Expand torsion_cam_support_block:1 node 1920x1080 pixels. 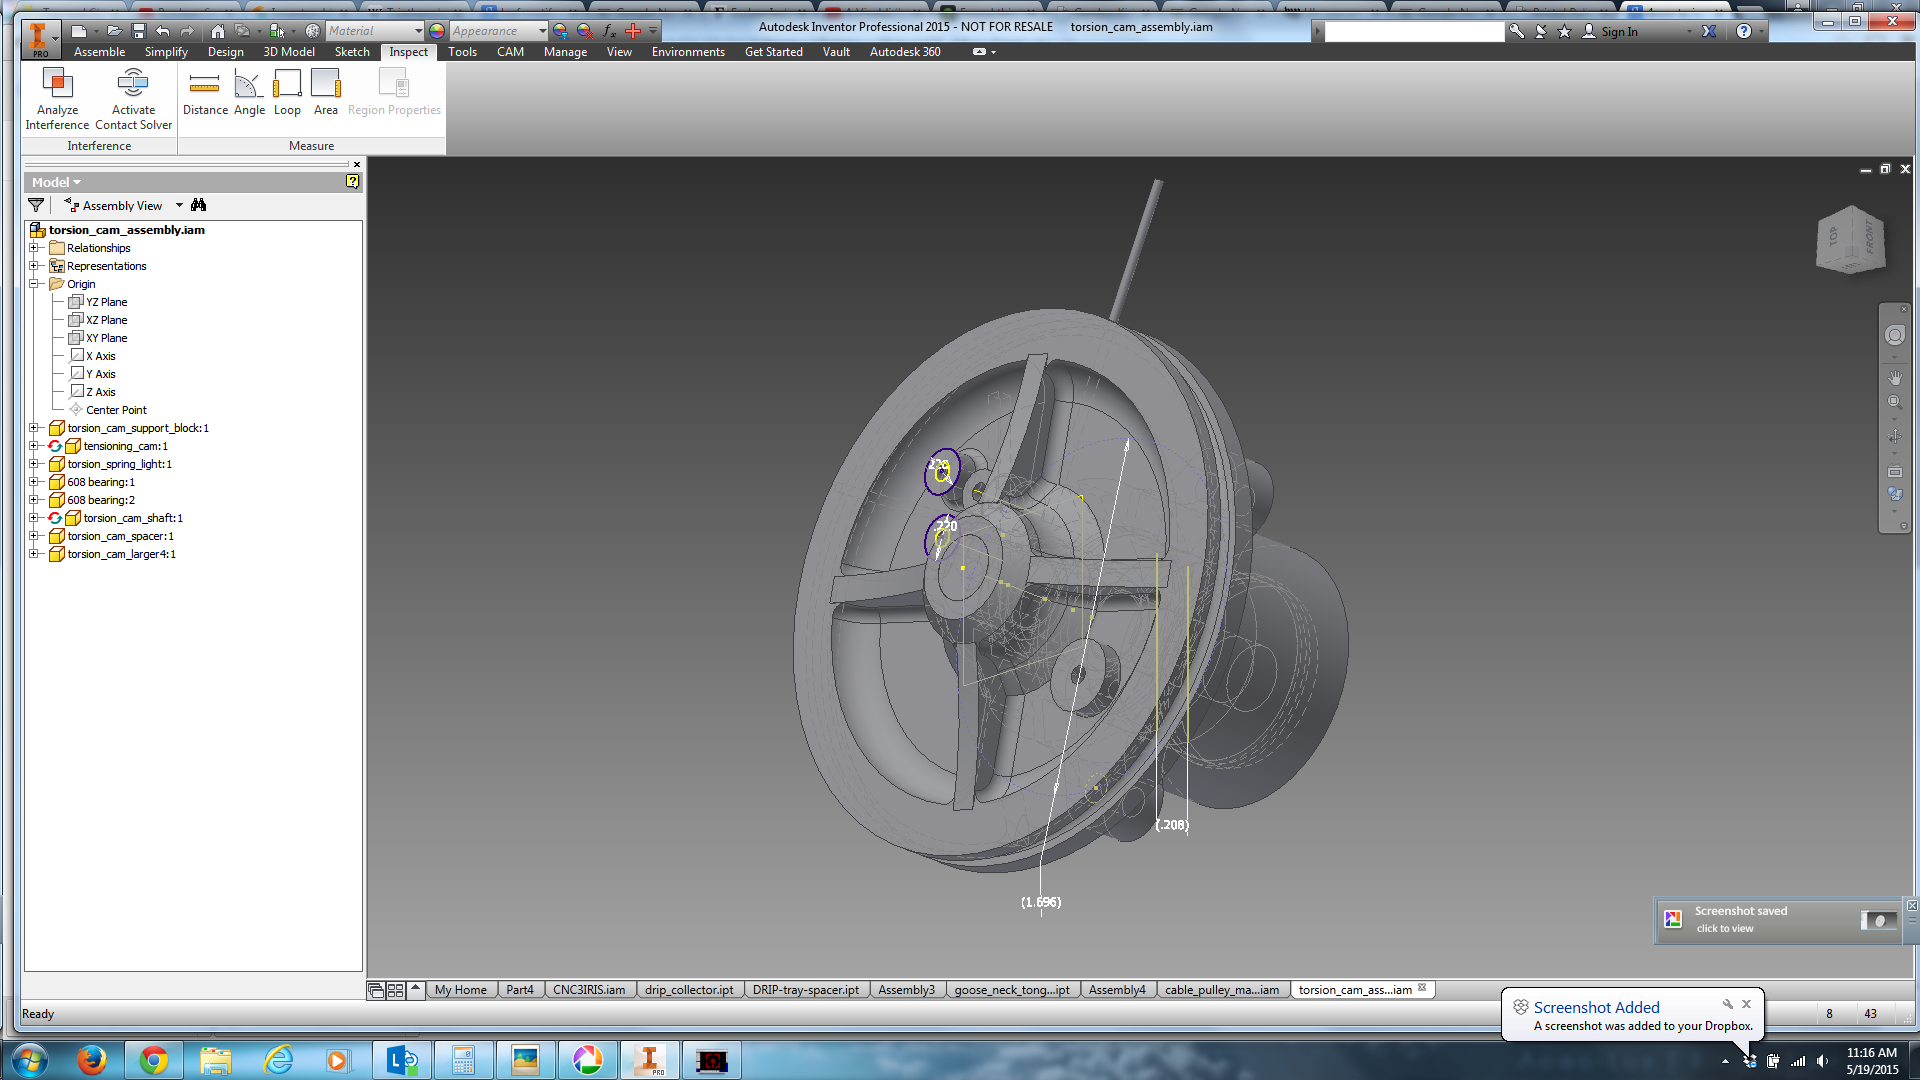point(34,428)
